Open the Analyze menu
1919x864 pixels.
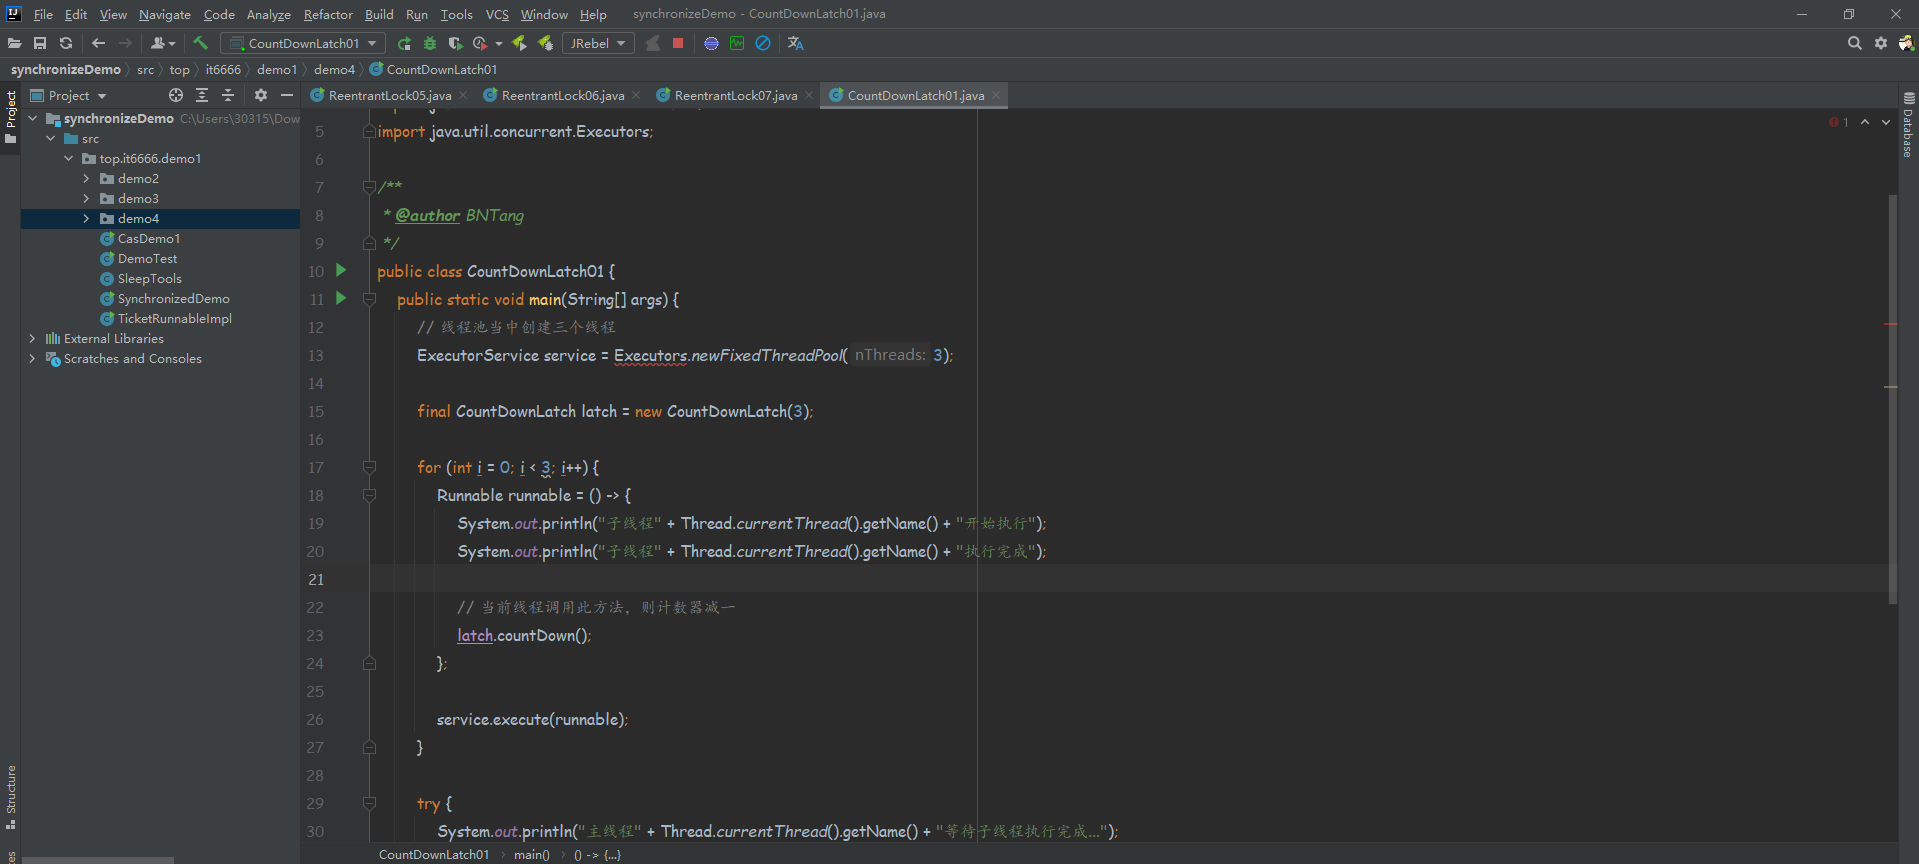point(268,14)
